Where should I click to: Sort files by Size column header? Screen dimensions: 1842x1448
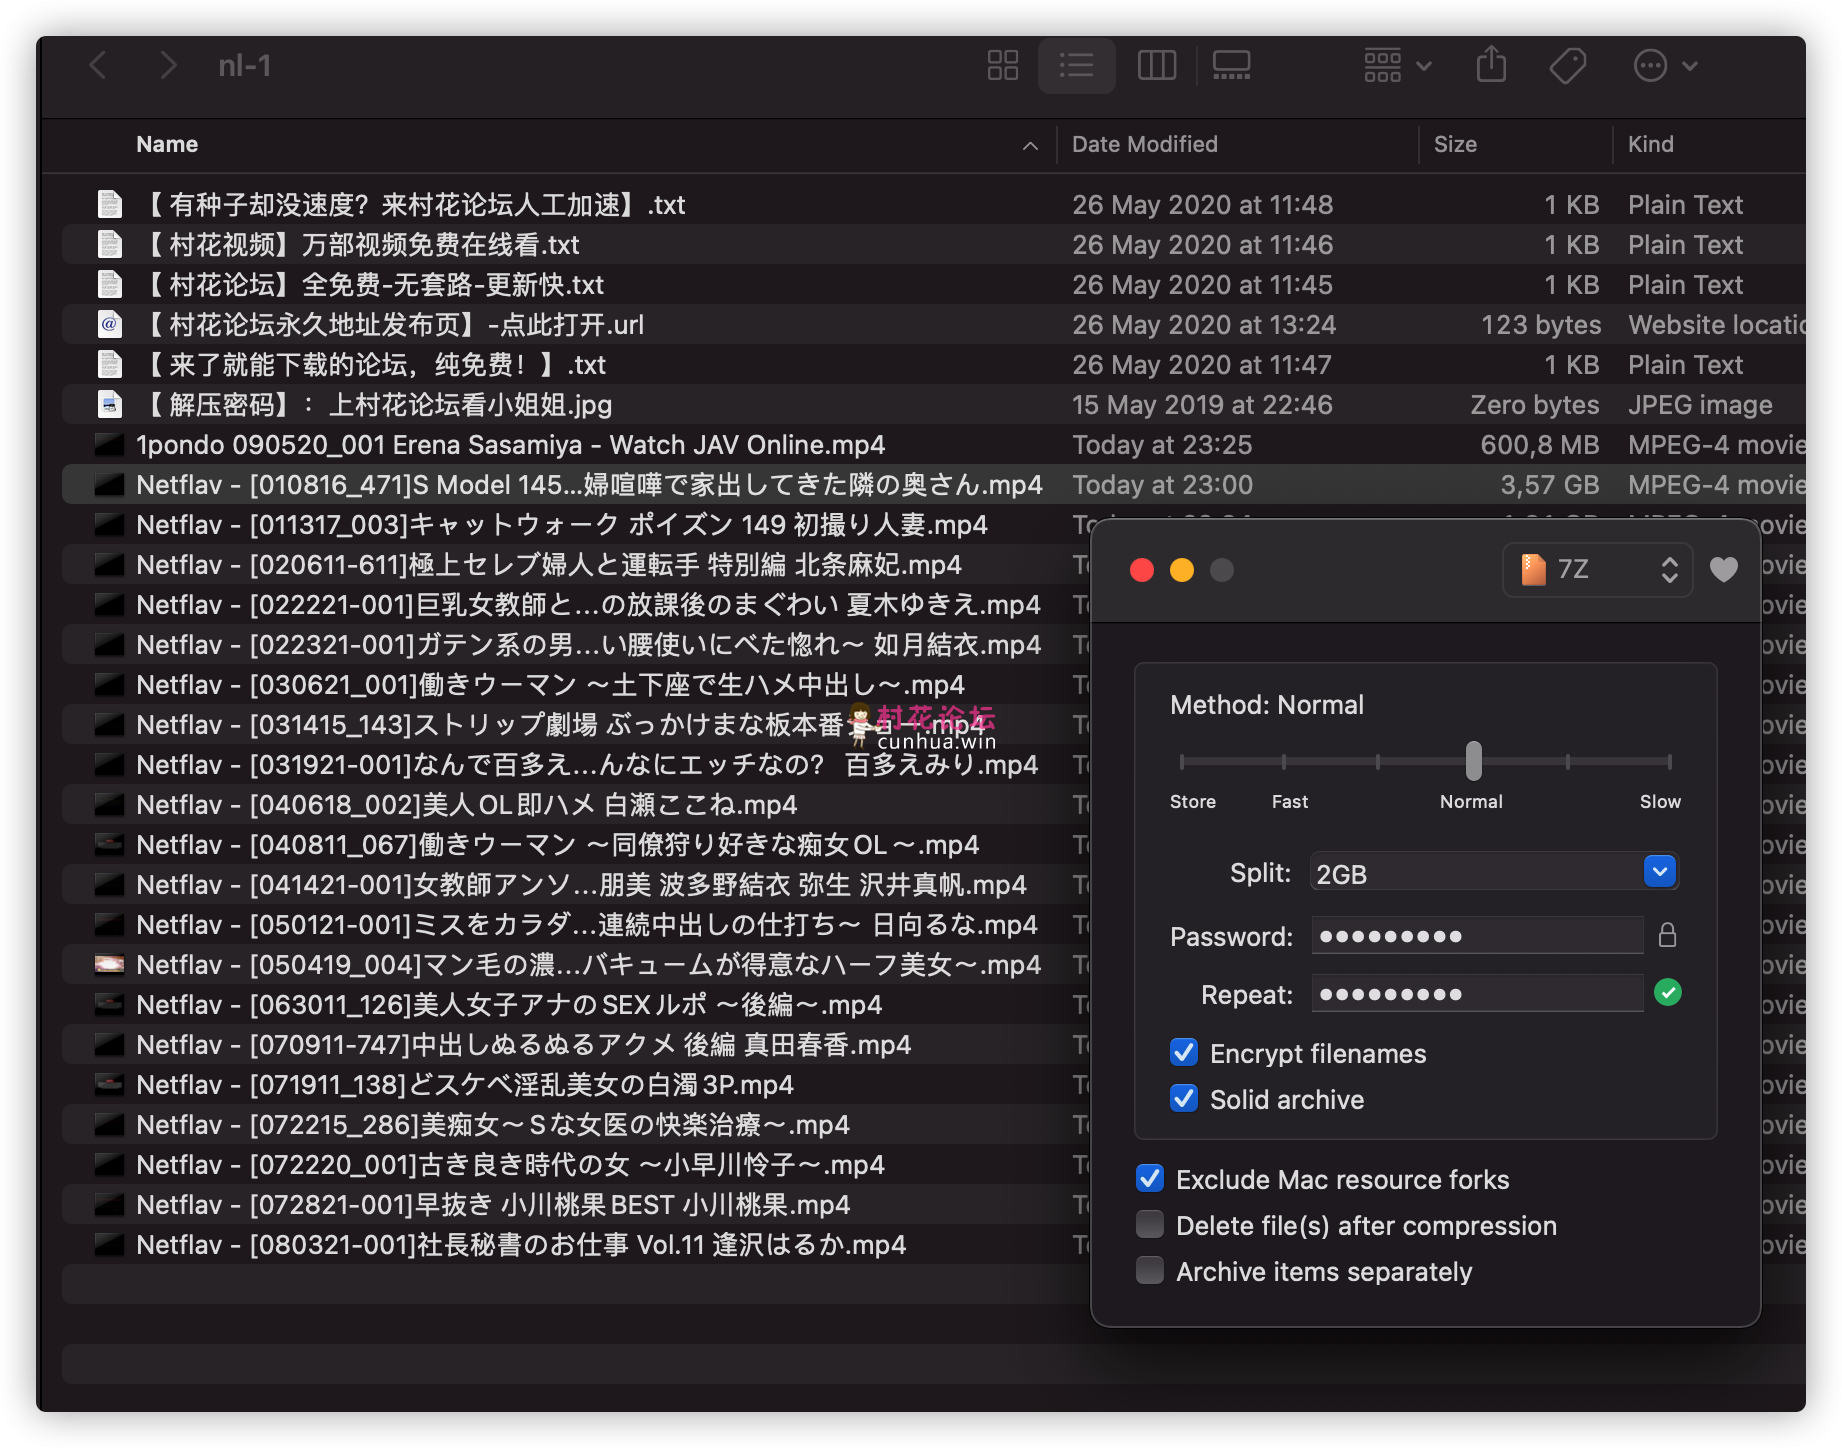pyautogui.click(x=1455, y=144)
